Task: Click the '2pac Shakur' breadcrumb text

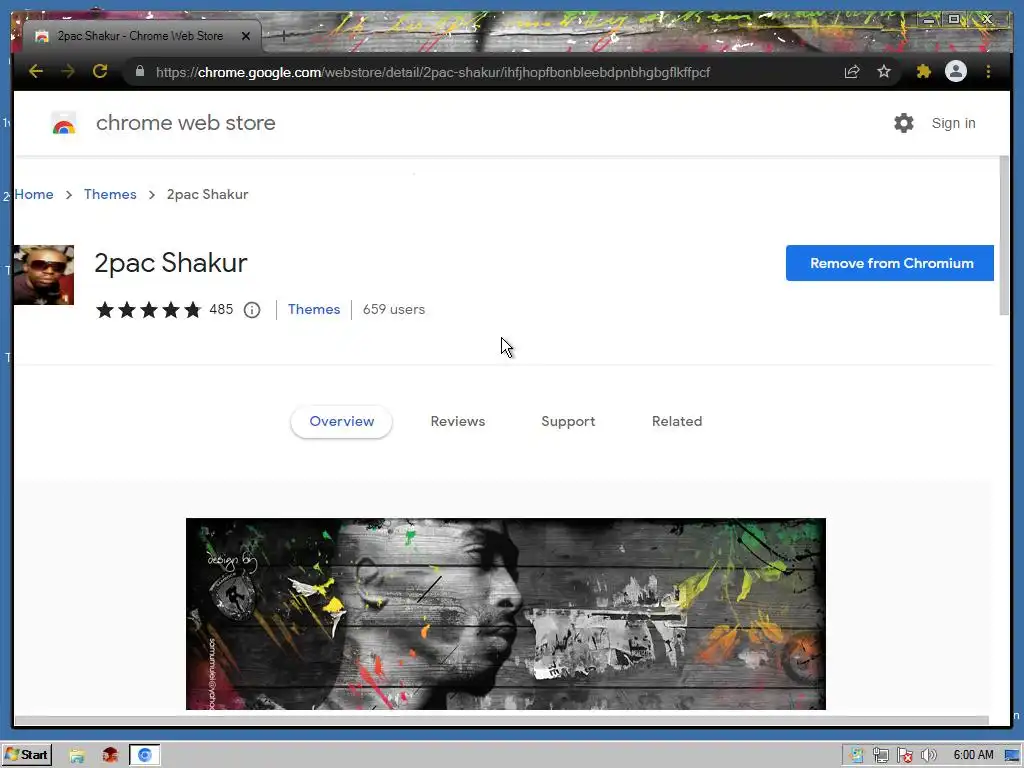Action: (x=208, y=194)
